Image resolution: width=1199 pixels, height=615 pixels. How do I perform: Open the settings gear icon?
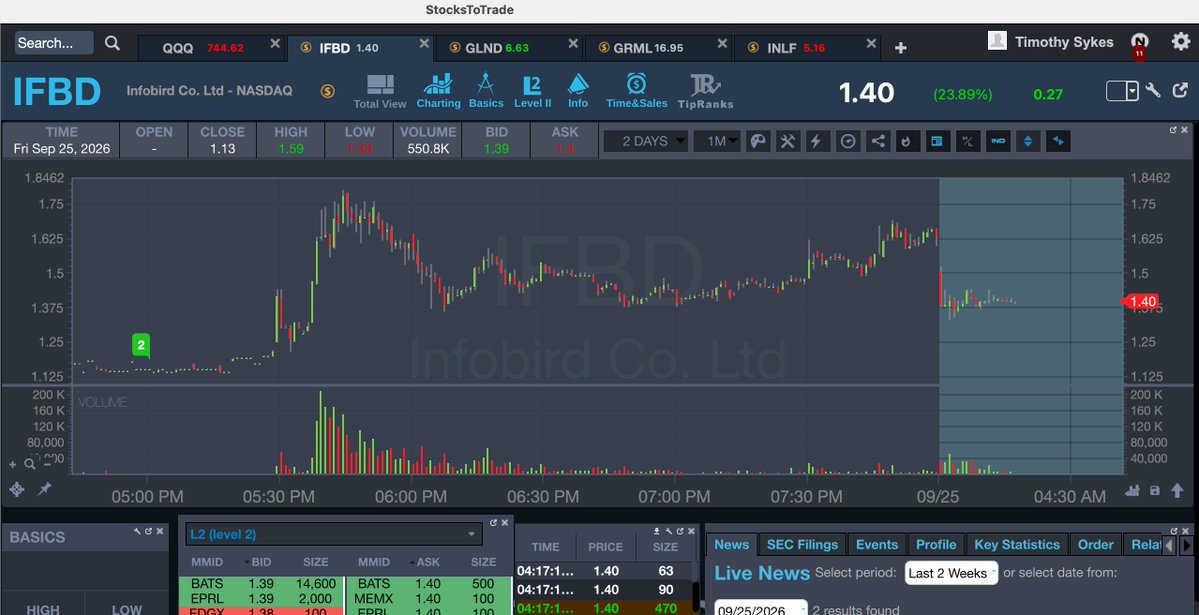[x=1181, y=42]
